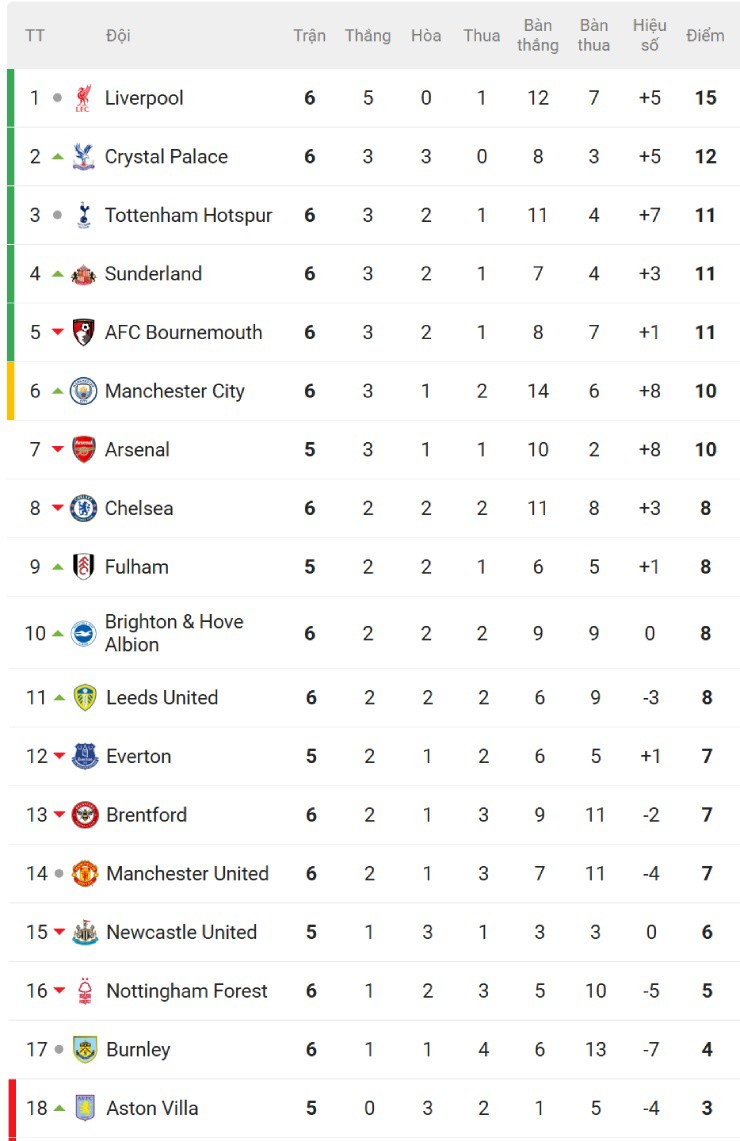Open the Sunderland team link
Image resolution: width=740 pixels, height=1141 pixels.
pyautogui.click(x=153, y=274)
